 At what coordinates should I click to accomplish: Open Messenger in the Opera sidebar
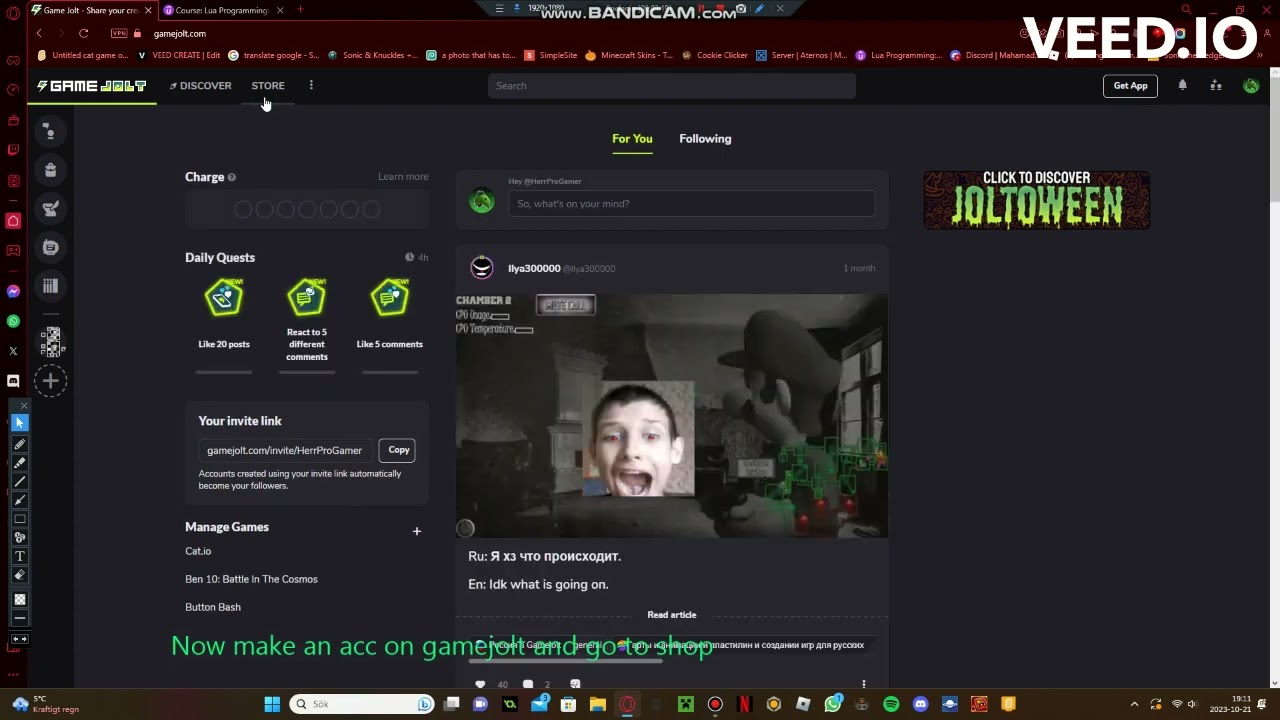pyautogui.click(x=13, y=292)
